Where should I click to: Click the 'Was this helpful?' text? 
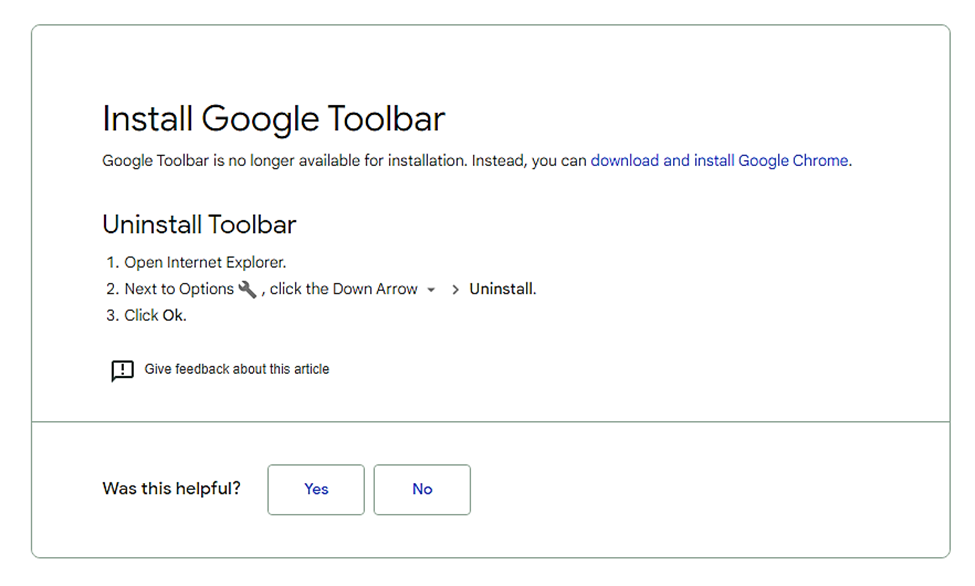(172, 488)
